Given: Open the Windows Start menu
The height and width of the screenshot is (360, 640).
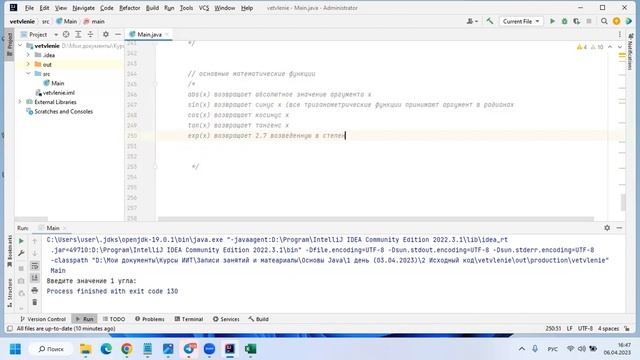Looking at the screenshot, I should click(16, 349).
